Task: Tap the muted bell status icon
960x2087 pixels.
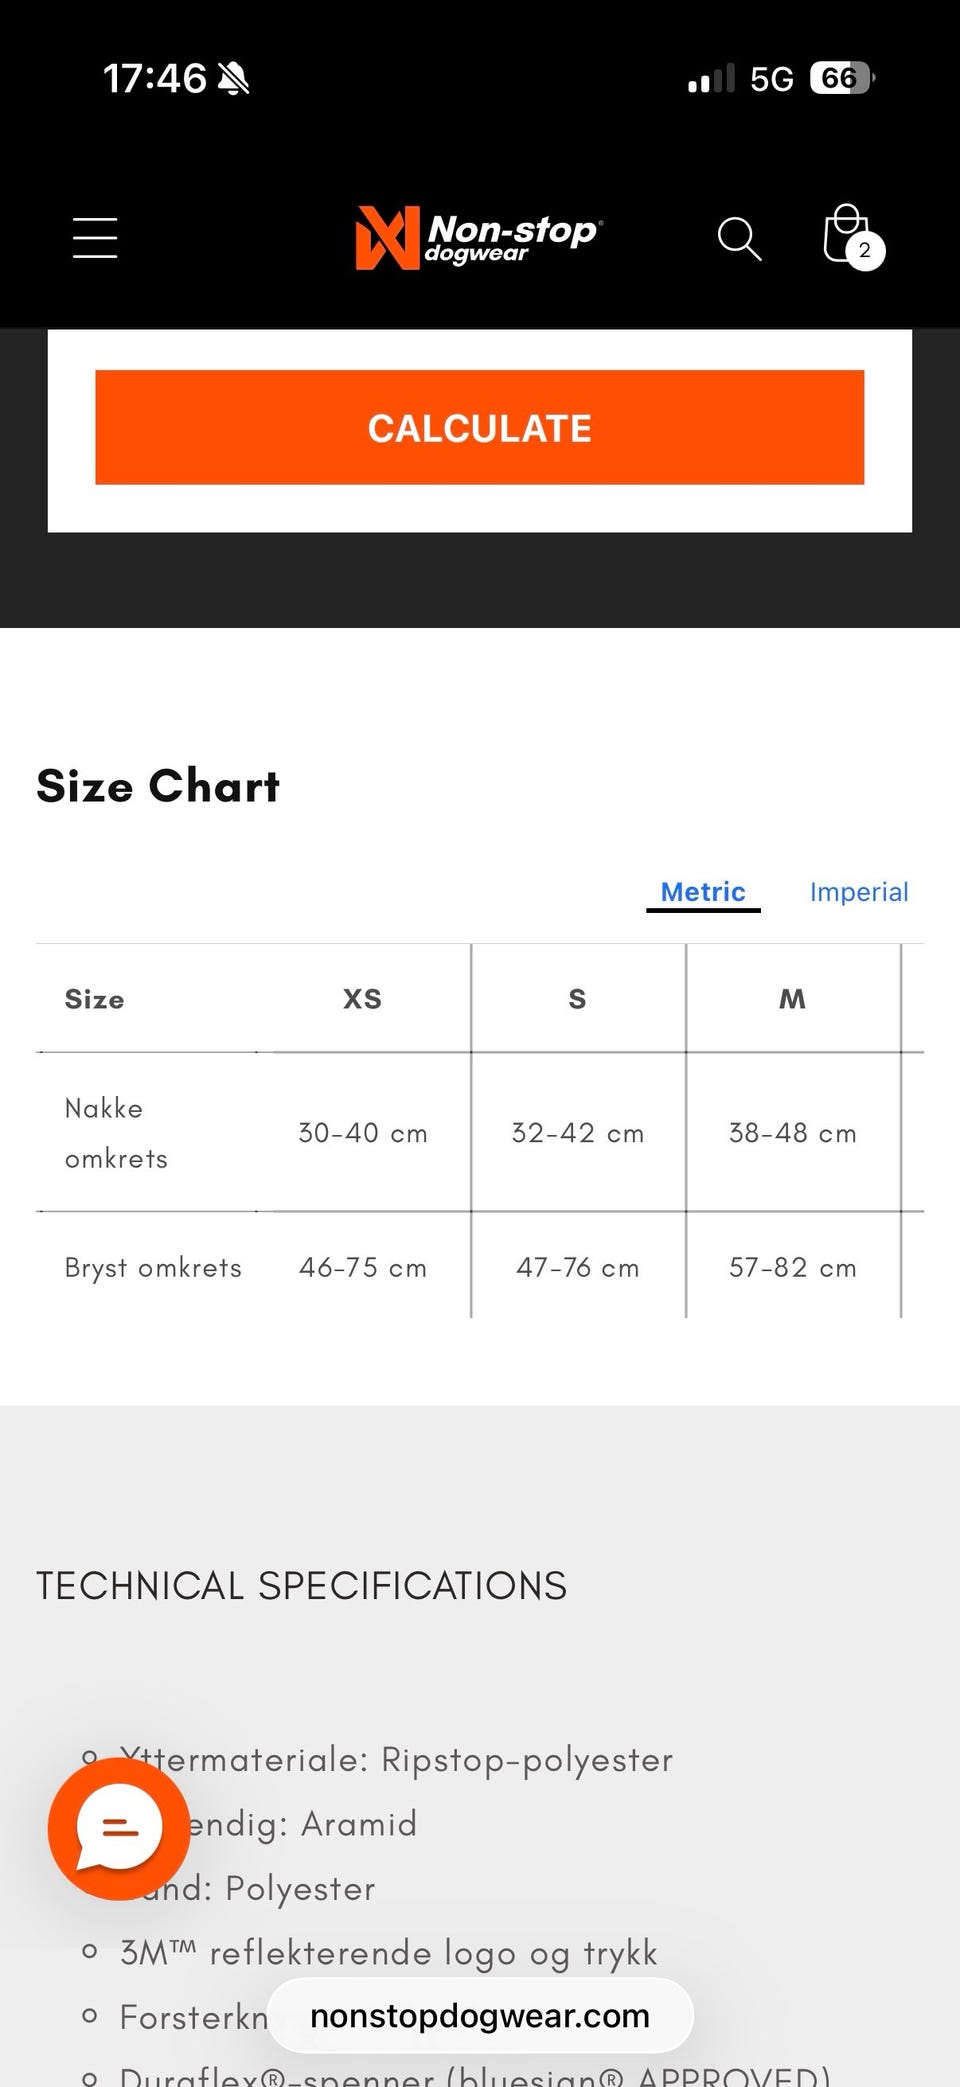Action: 234,78
